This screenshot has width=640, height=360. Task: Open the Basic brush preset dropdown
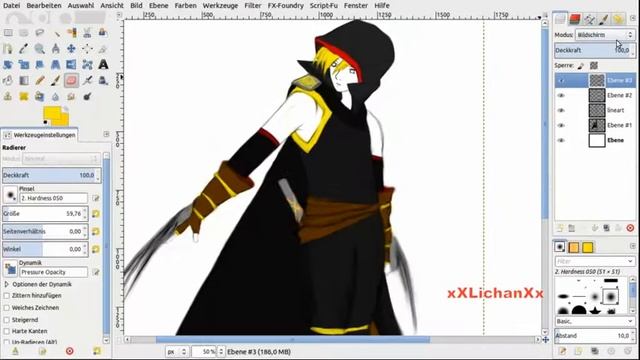click(x=594, y=321)
